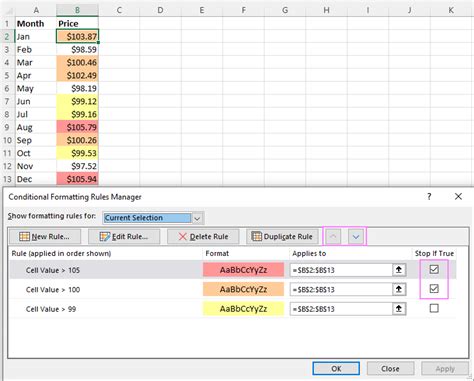The image size is (474, 381).
Task: Select cell with $99.53
Action: coord(77,153)
